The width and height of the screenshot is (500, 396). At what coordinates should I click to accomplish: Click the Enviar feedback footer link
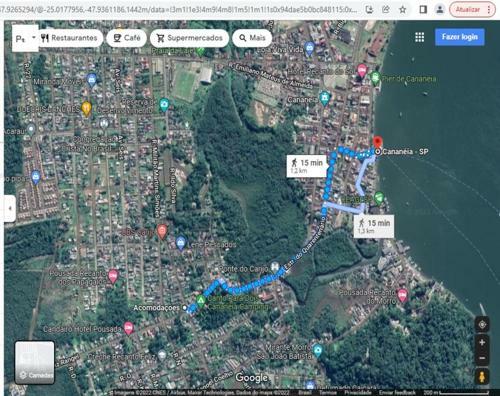(x=397, y=393)
